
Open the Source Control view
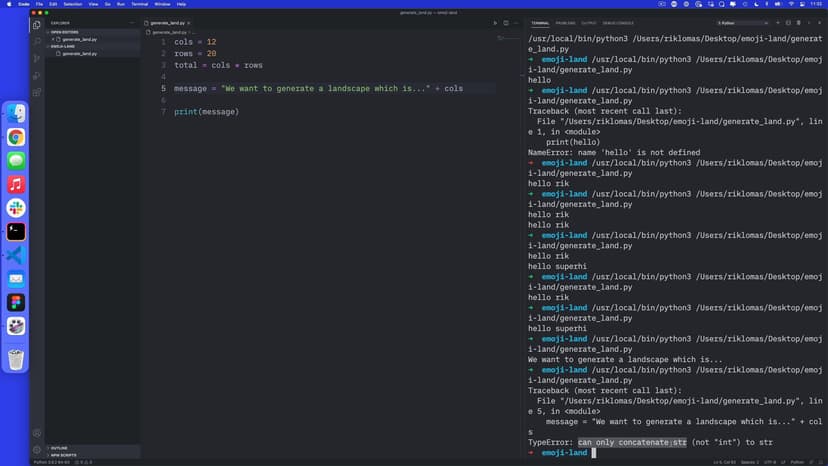37,58
